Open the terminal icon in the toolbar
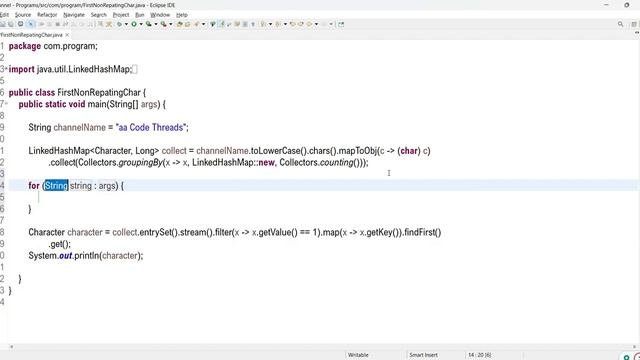Image resolution: width=640 pixels, height=360 pixels. [x=20, y=24]
